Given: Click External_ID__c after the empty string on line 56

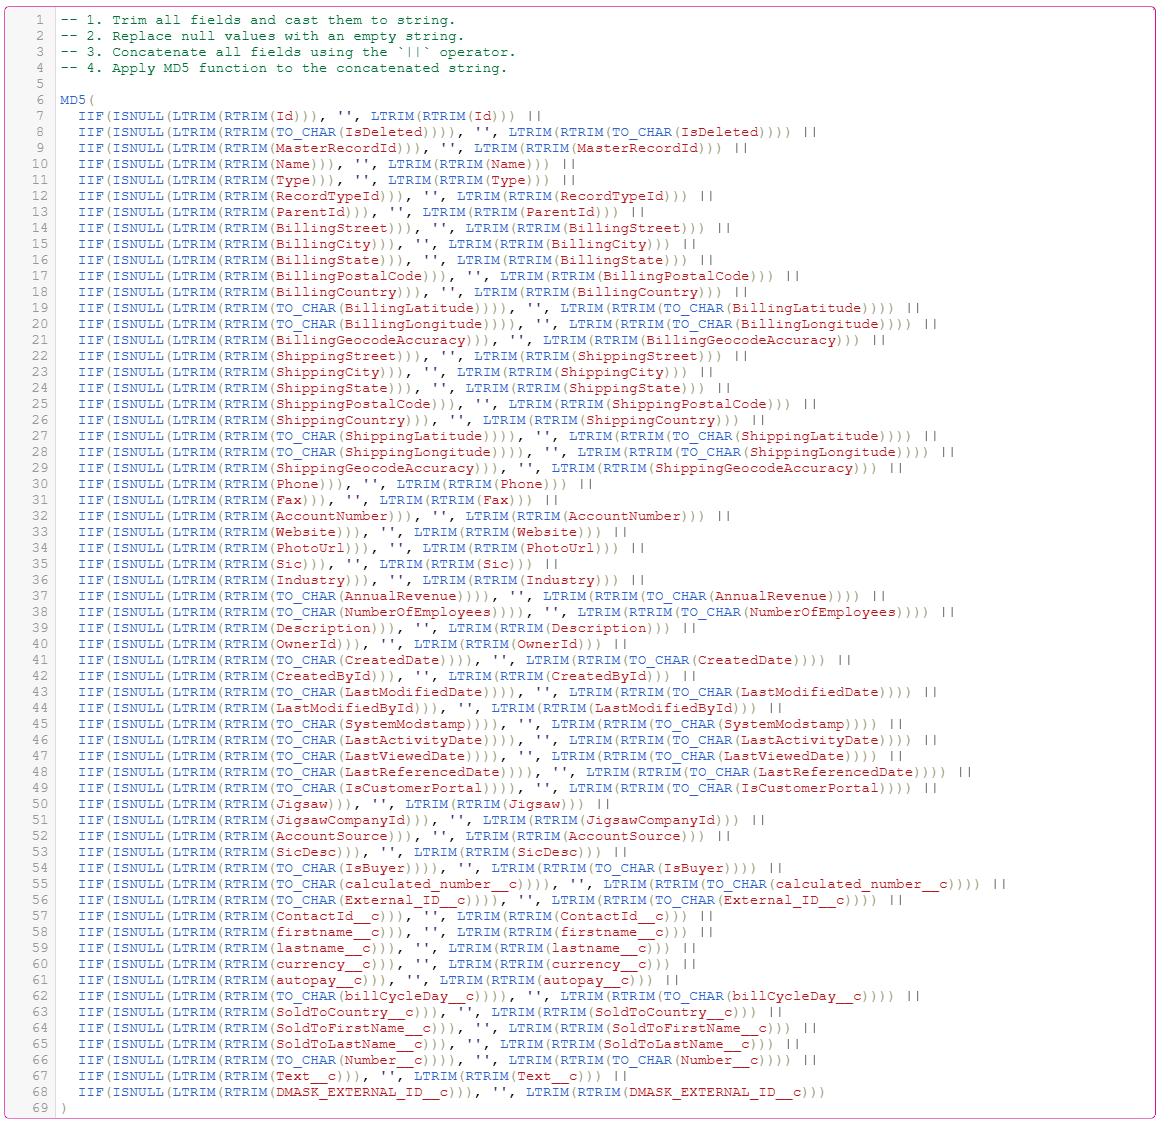Looking at the screenshot, I should tap(784, 900).
